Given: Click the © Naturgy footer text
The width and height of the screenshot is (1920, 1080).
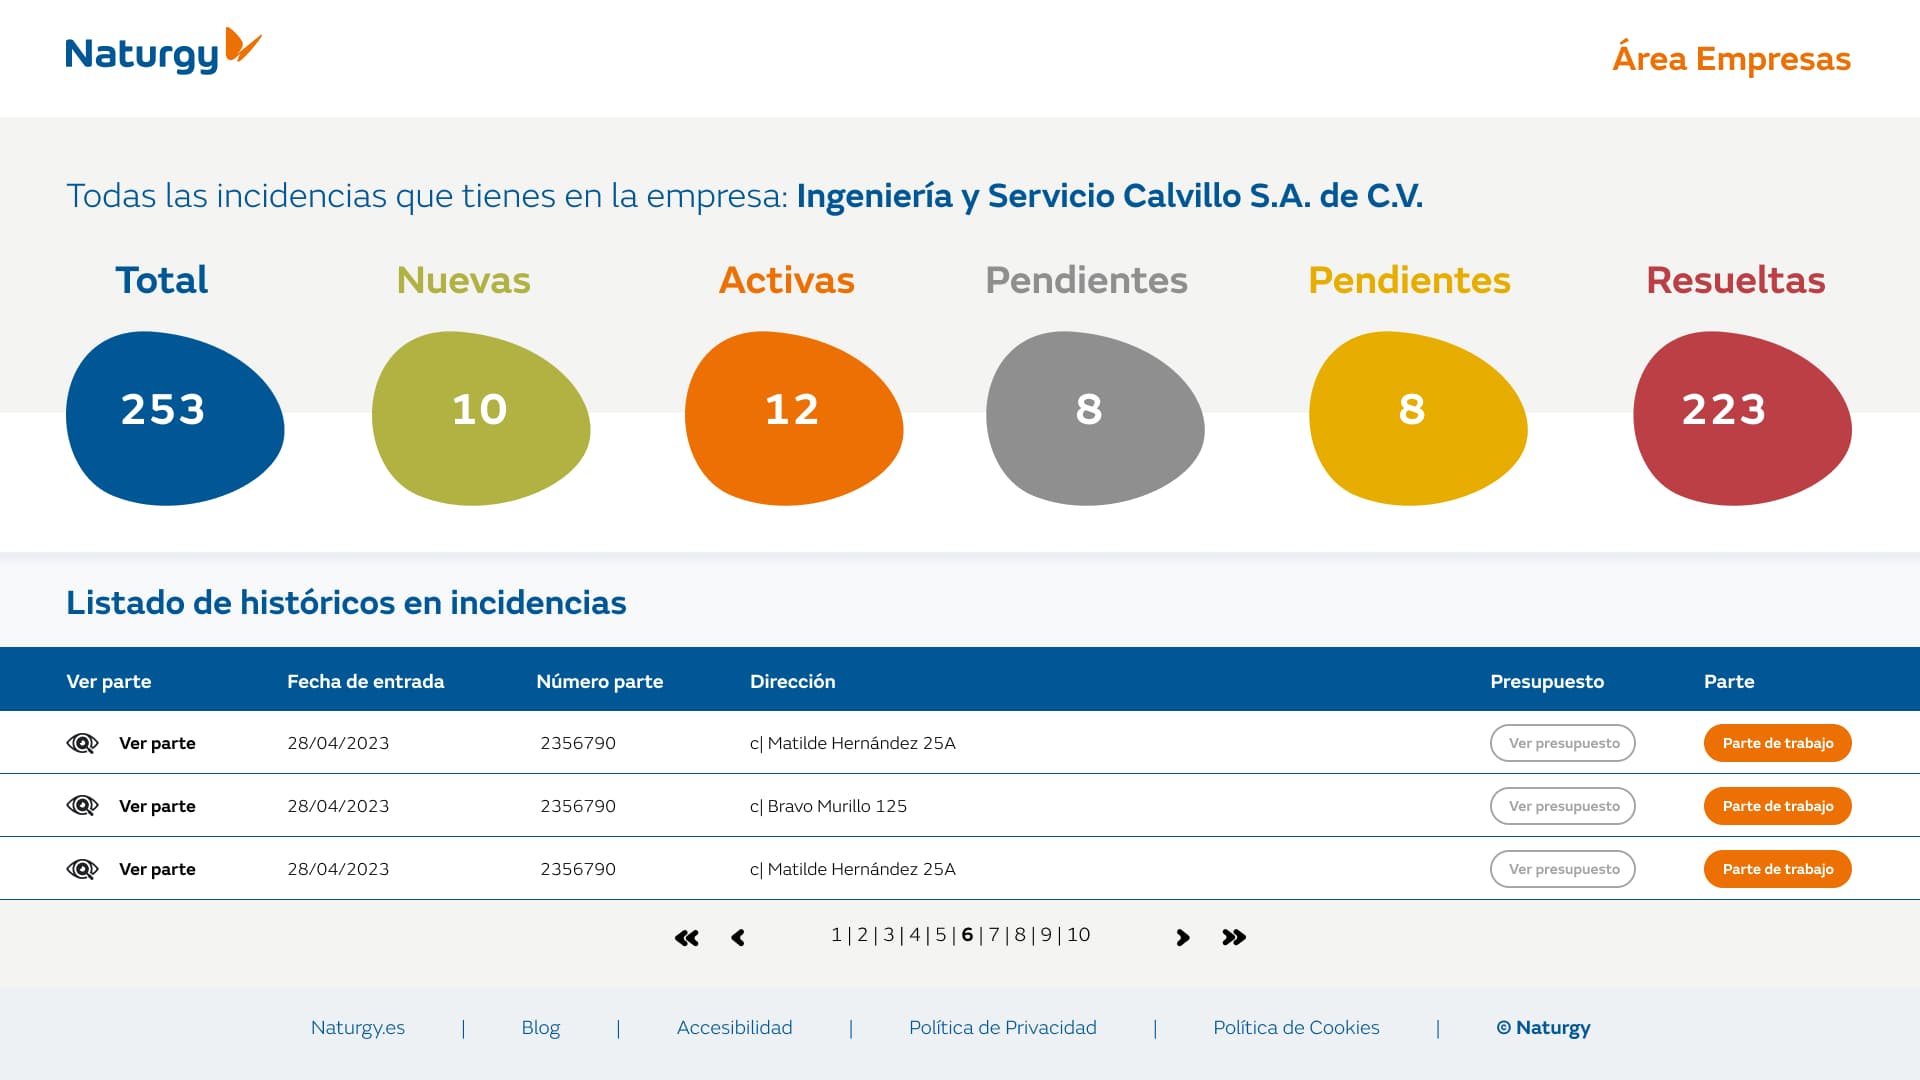Looking at the screenshot, I should [x=1543, y=1028].
